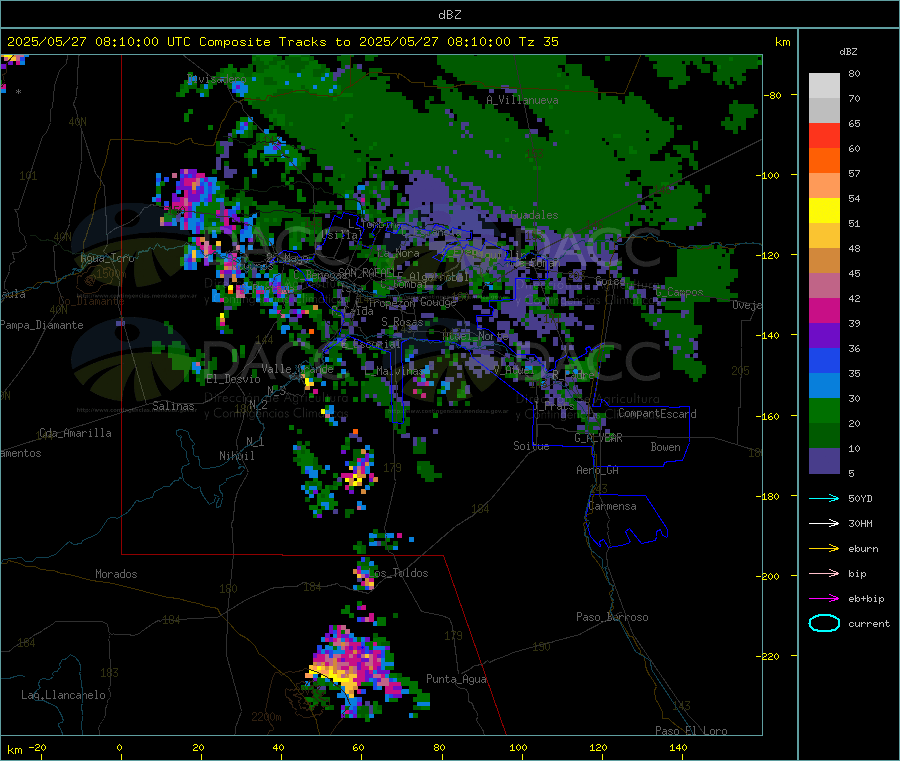
Task: Pick the light gray top swatch in legend
Action: tap(824, 86)
